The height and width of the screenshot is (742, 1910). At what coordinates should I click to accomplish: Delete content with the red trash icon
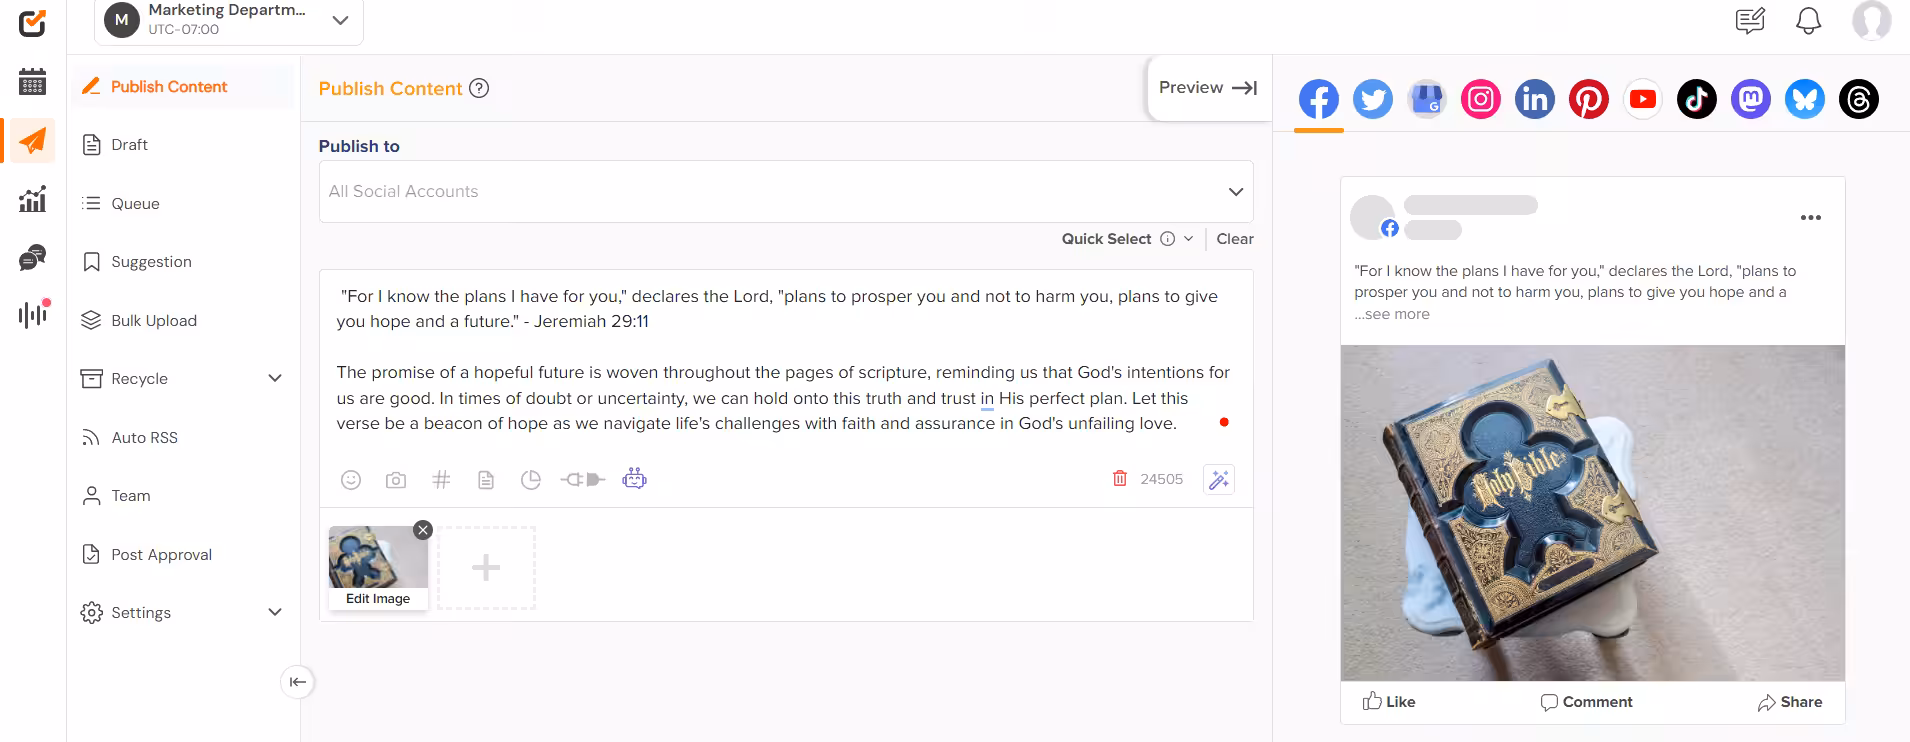coord(1120,479)
